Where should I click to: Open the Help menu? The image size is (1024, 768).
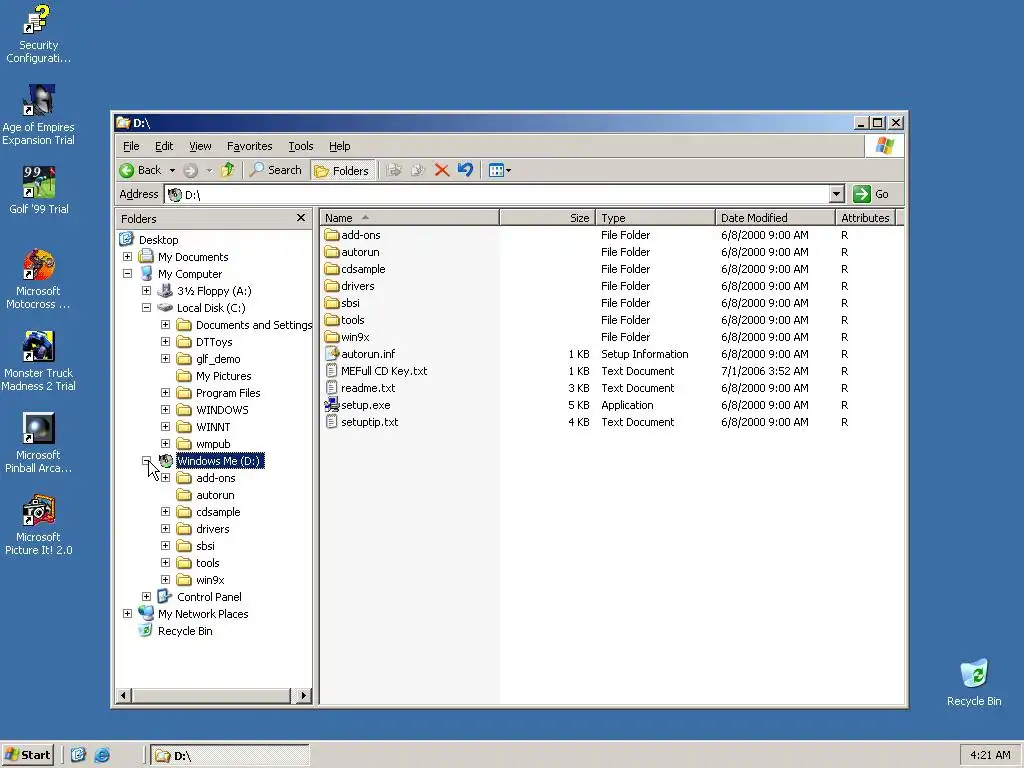pos(340,146)
